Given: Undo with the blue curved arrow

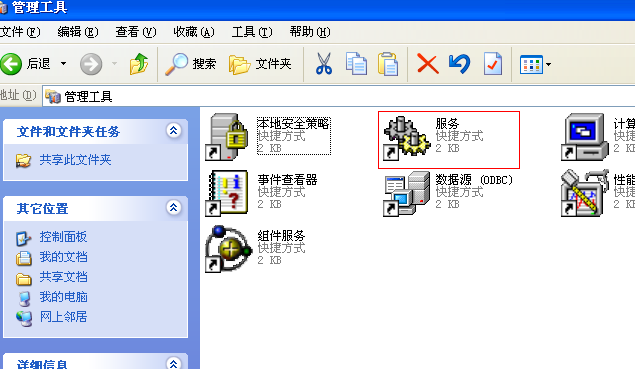Looking at the screenshot, I should 460,64.
